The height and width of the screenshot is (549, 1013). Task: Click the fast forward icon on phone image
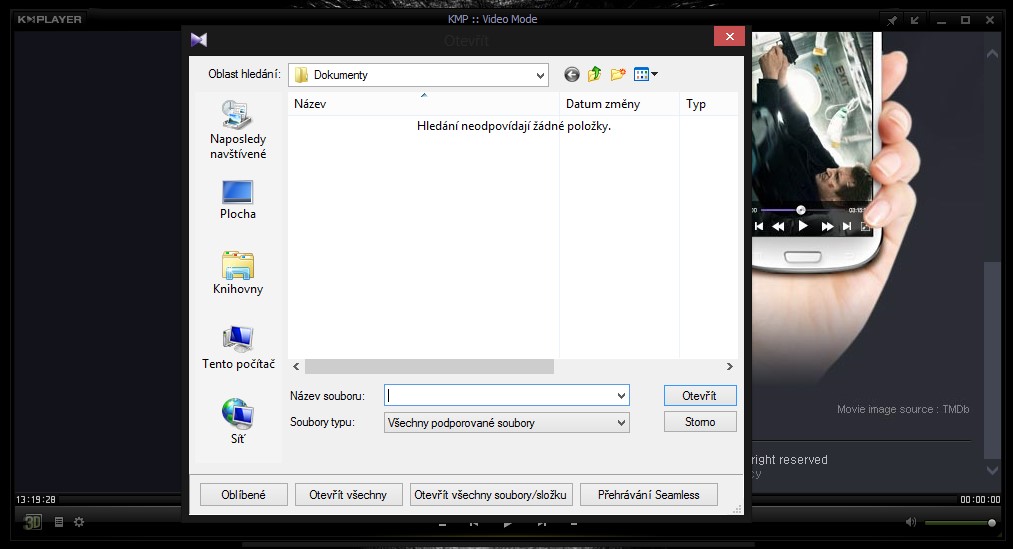pos(827,227)
